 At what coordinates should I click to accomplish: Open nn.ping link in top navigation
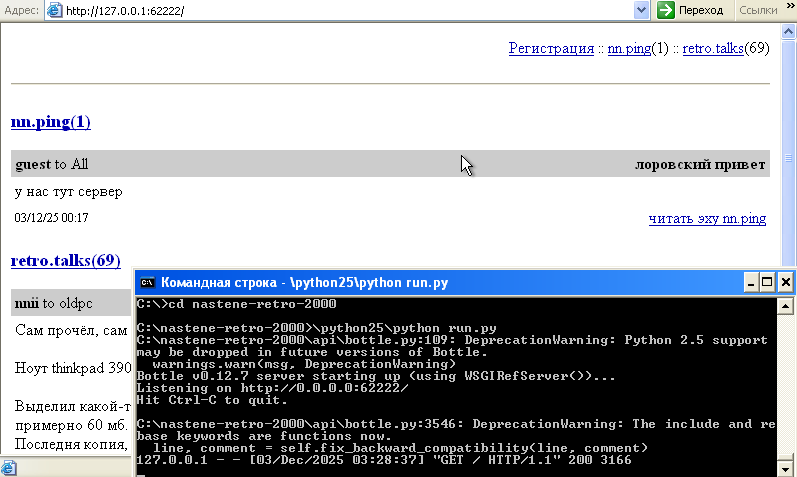(628, 48)
